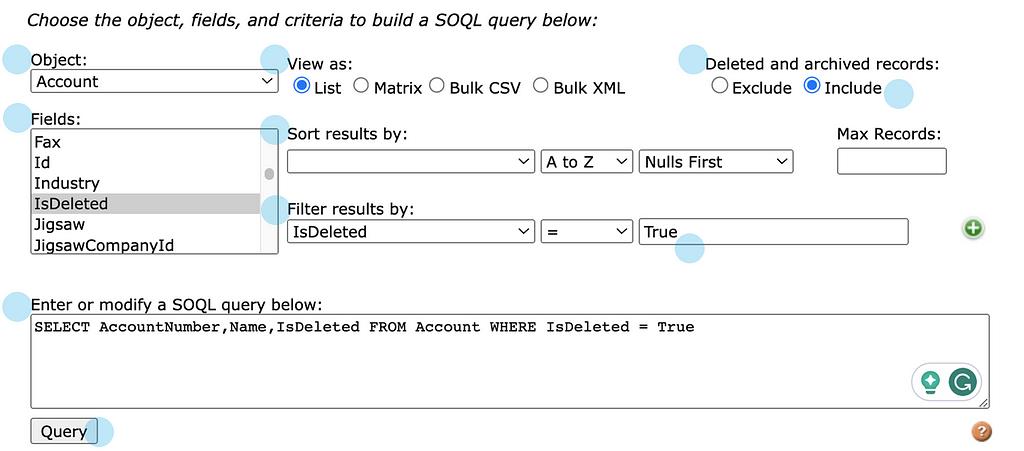The height and width of the screenshot is (451, 1024).
Task: Click the Max Records input field
Action: pos(891,161)
